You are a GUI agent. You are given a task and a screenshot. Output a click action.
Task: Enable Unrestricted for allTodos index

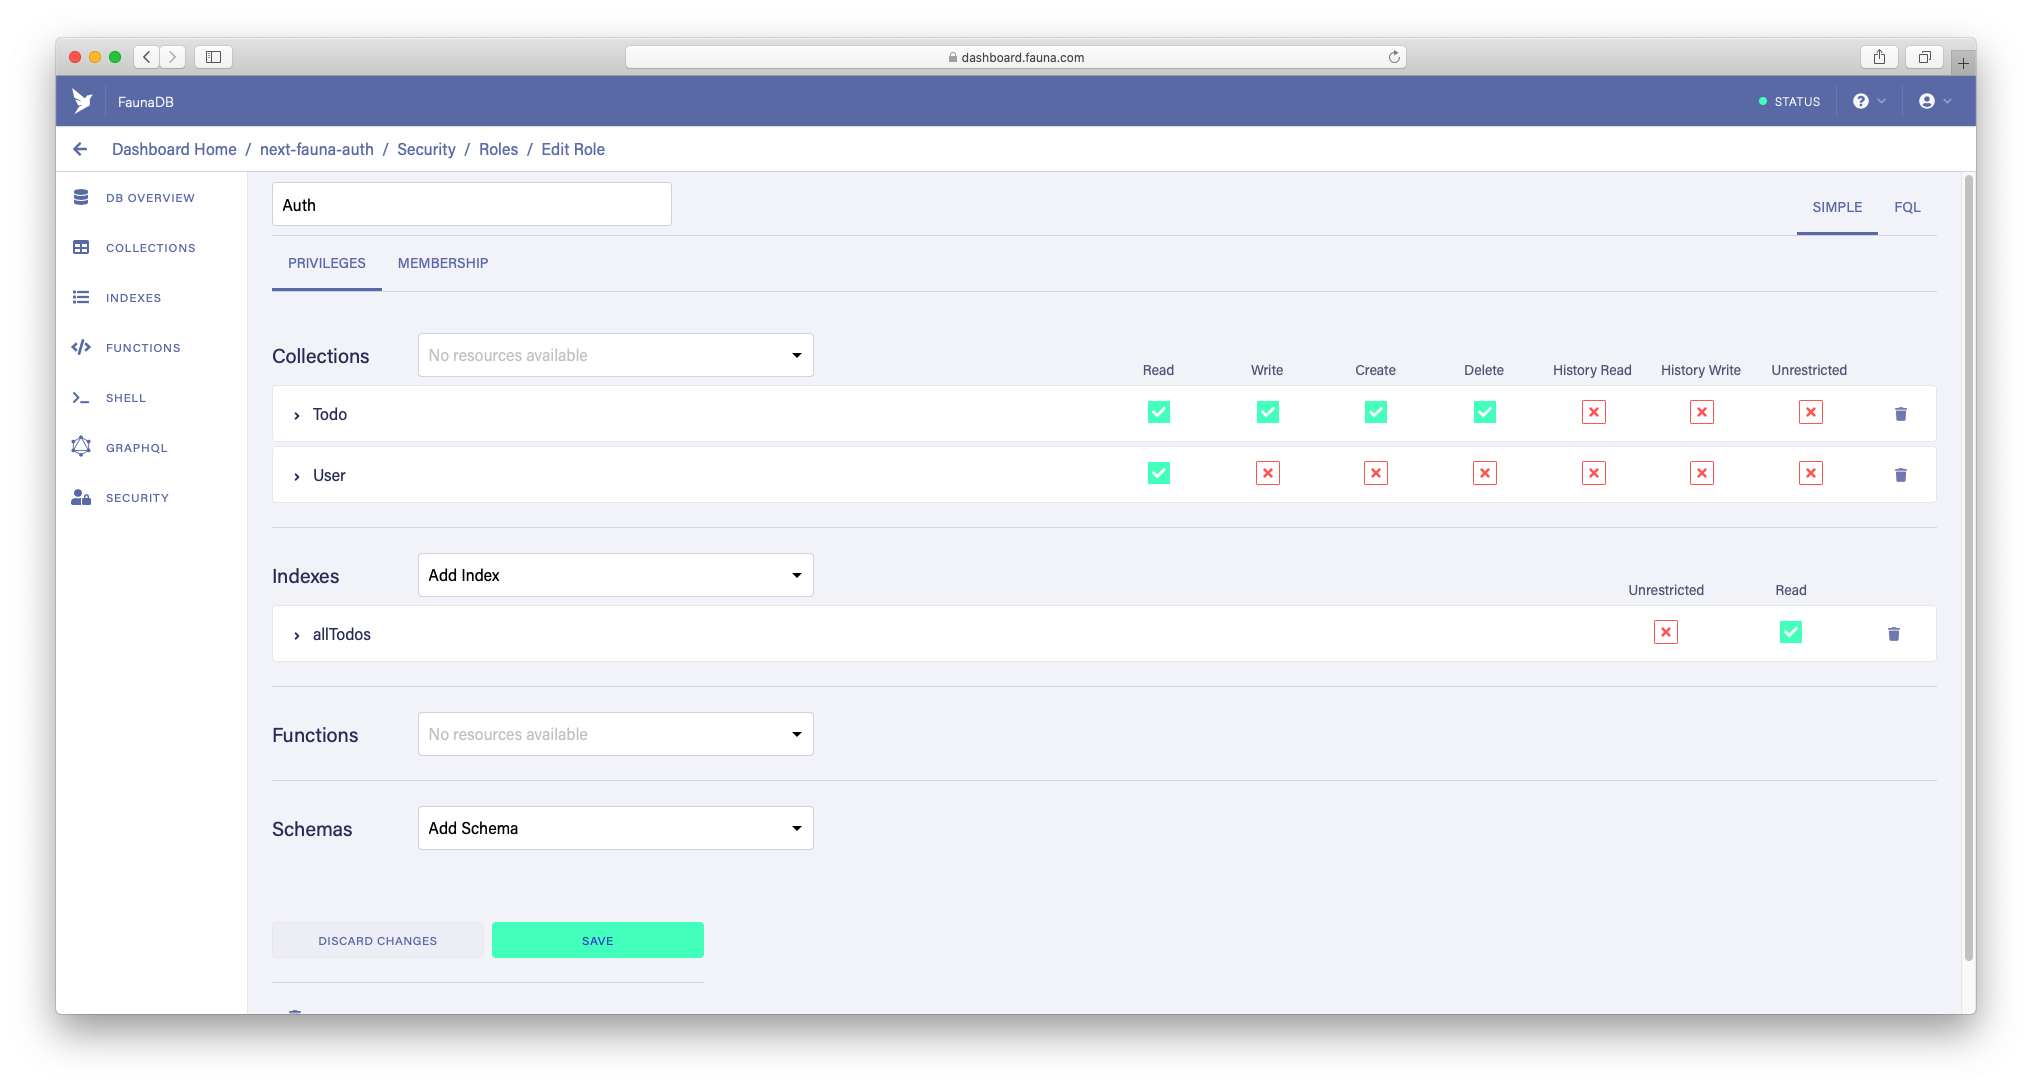(1666, 632)
